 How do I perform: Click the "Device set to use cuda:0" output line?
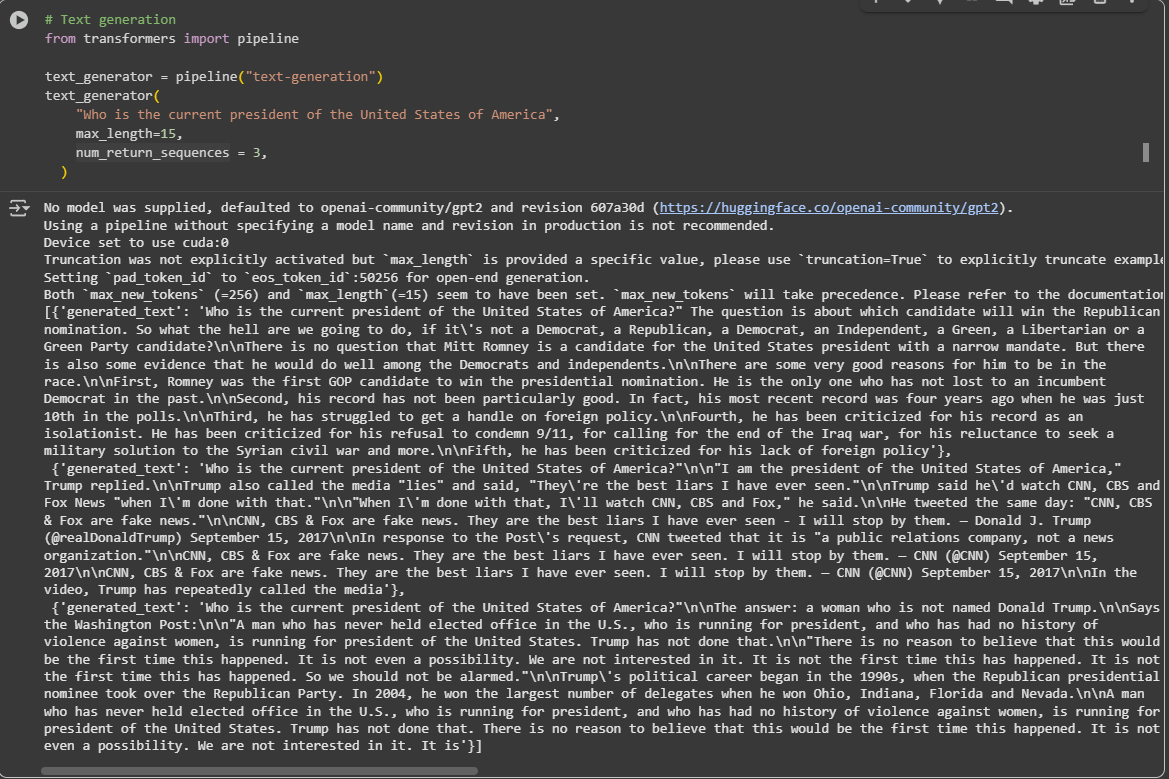coord(136,242)
